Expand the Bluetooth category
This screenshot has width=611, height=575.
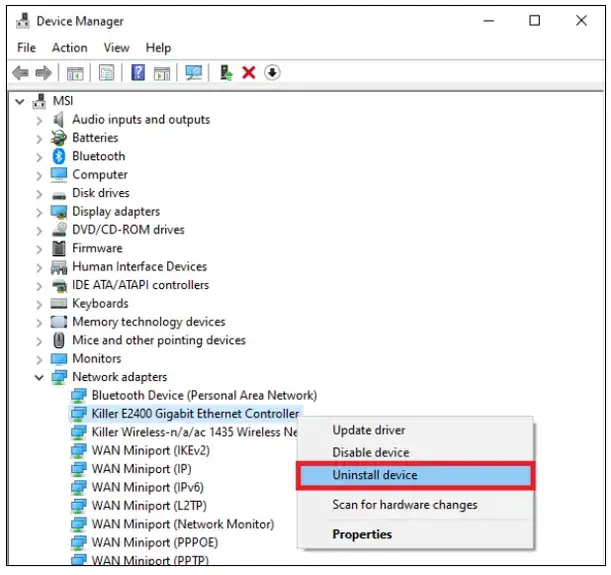point(39,157)
